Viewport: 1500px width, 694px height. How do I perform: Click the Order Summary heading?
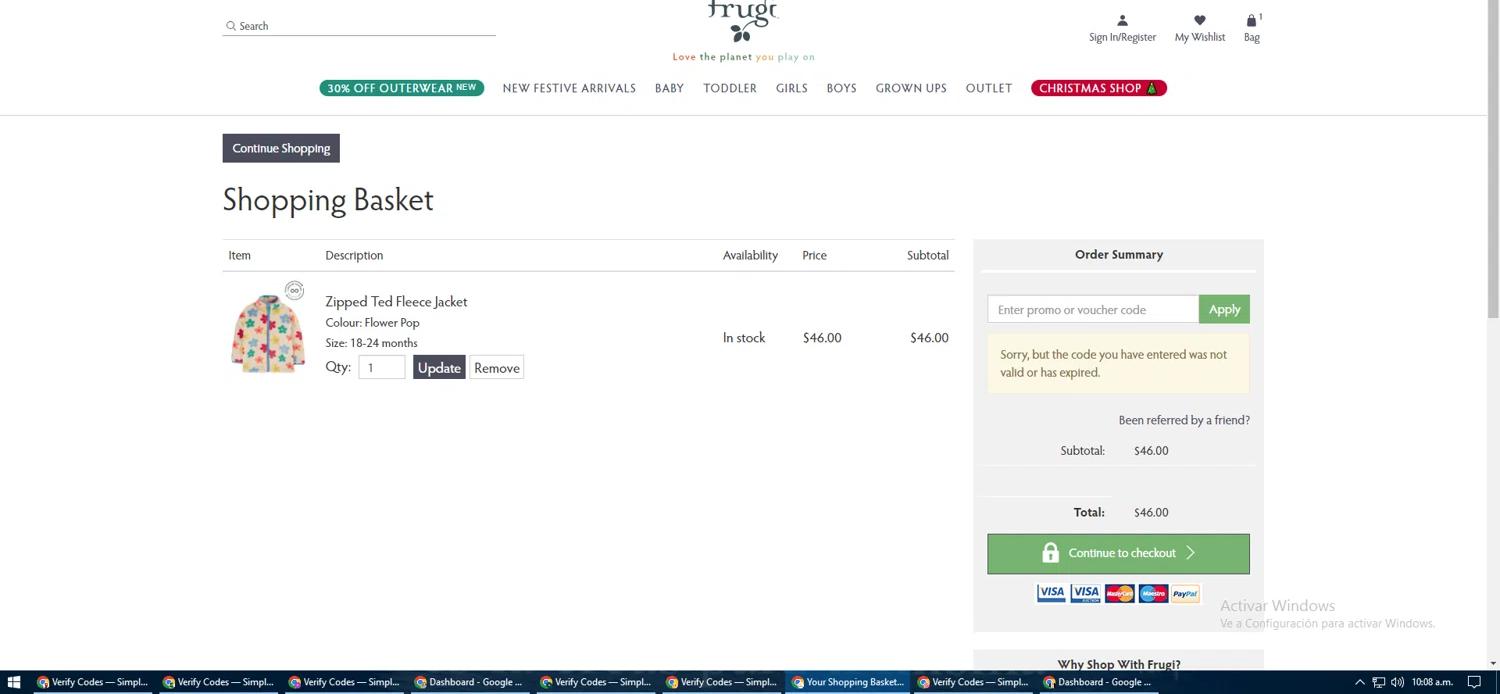[x=1119, y=255]
